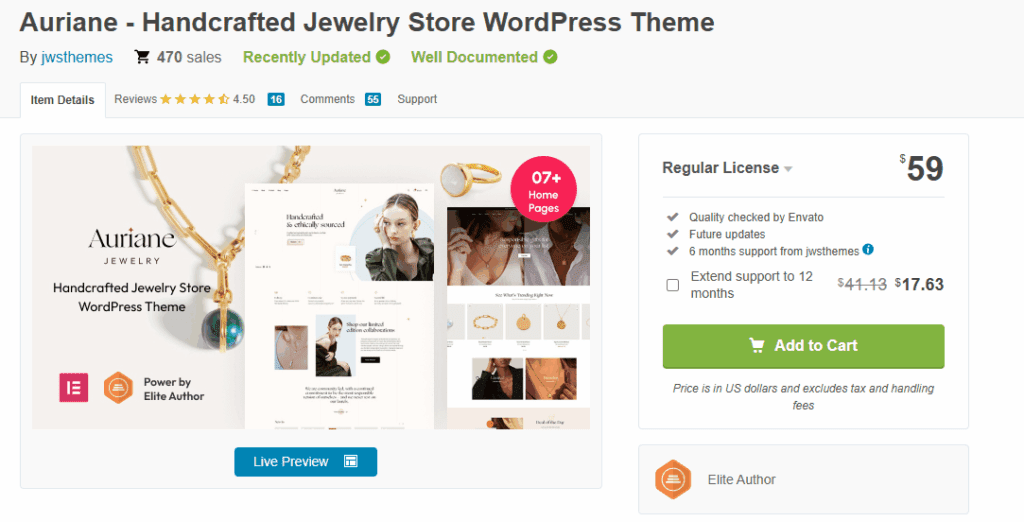Click the layout icon in Live Preview button

tap(351, 461)
